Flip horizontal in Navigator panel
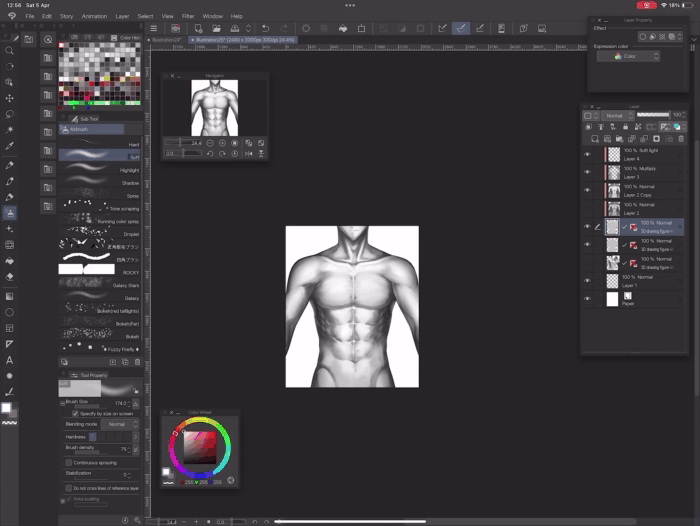The width and height of the screenshot is (700, 526). click(x=248, y=154)
